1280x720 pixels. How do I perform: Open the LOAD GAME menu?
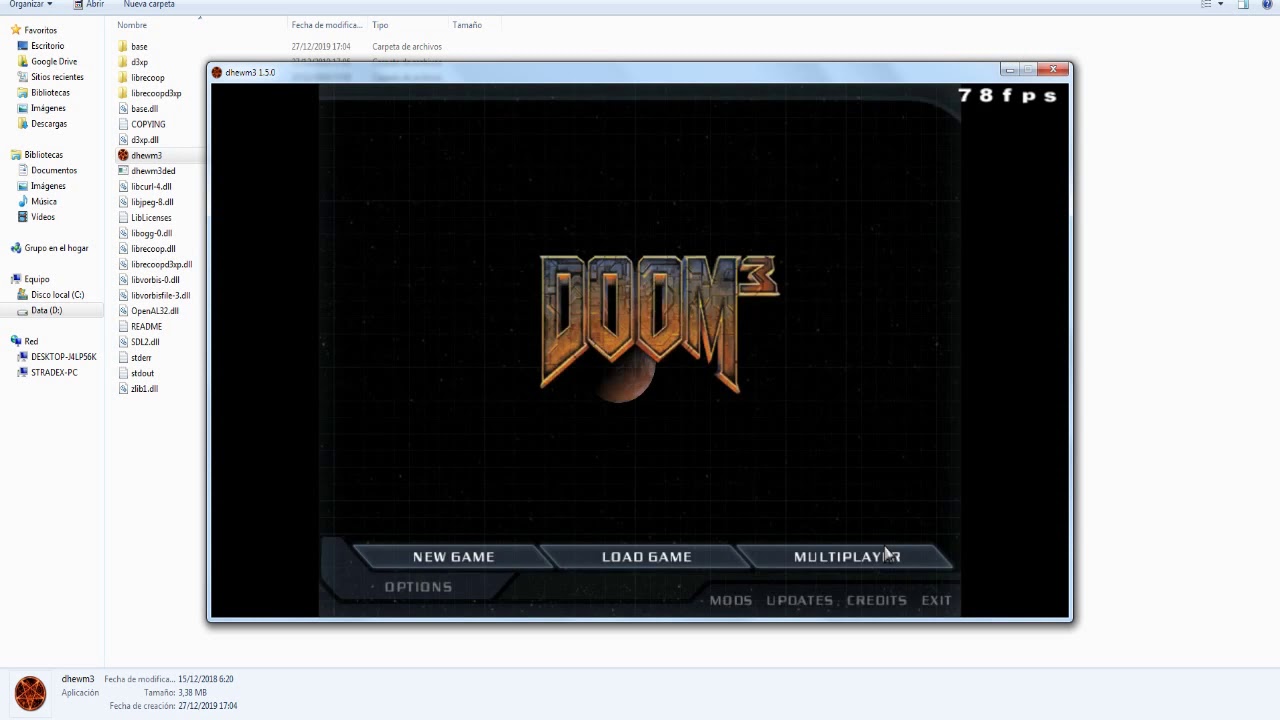tap(646, 557)
